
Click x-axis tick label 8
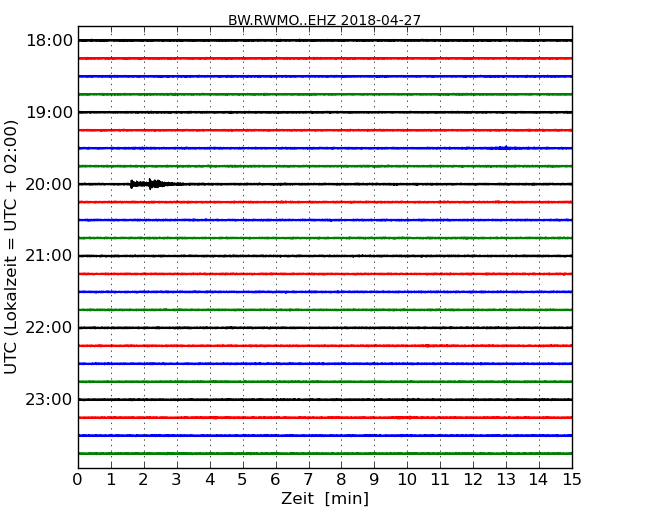click(x=341, y=480)
